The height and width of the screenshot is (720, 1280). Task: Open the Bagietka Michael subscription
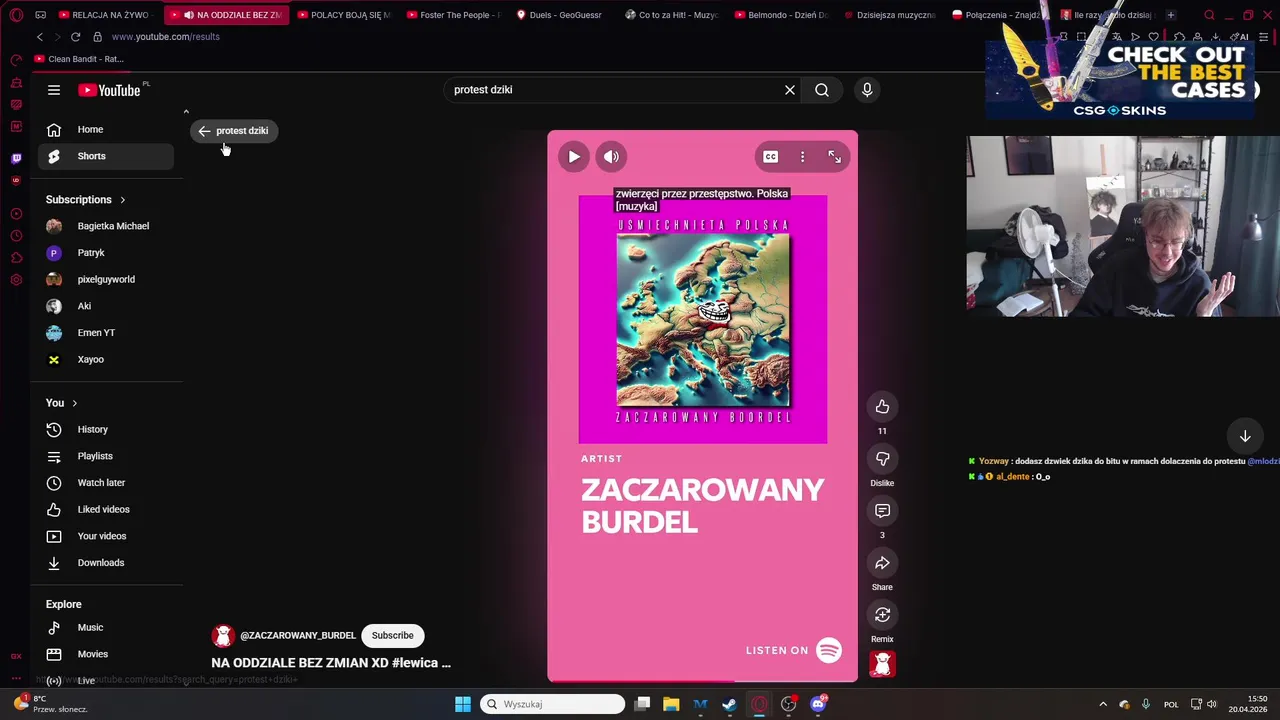click(x=106, y=226)
